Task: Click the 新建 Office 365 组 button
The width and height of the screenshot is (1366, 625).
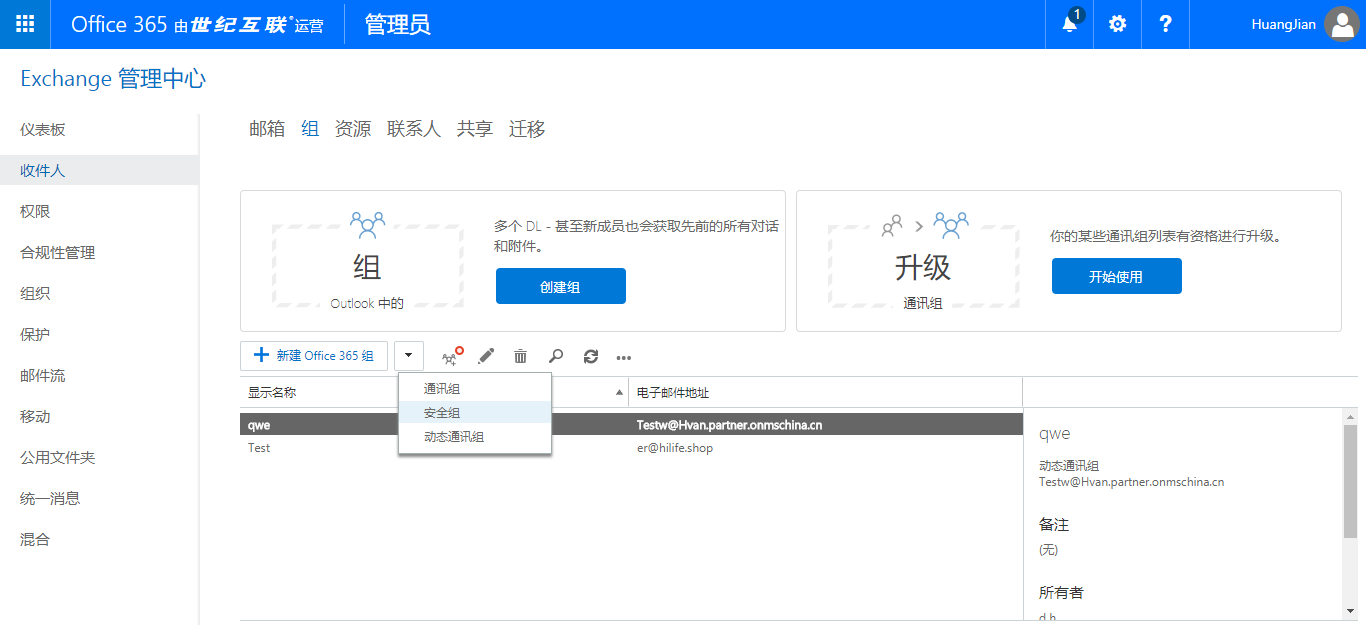Action: click(x=314, y=356)
